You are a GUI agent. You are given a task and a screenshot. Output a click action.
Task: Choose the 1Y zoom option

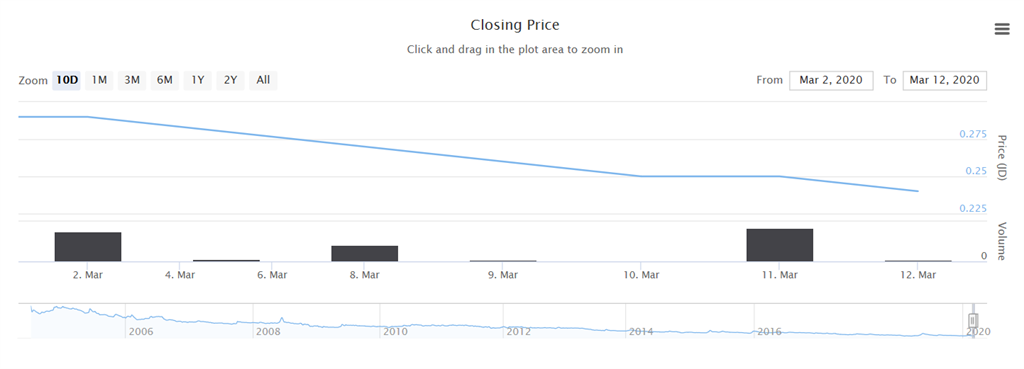[197, 80]
